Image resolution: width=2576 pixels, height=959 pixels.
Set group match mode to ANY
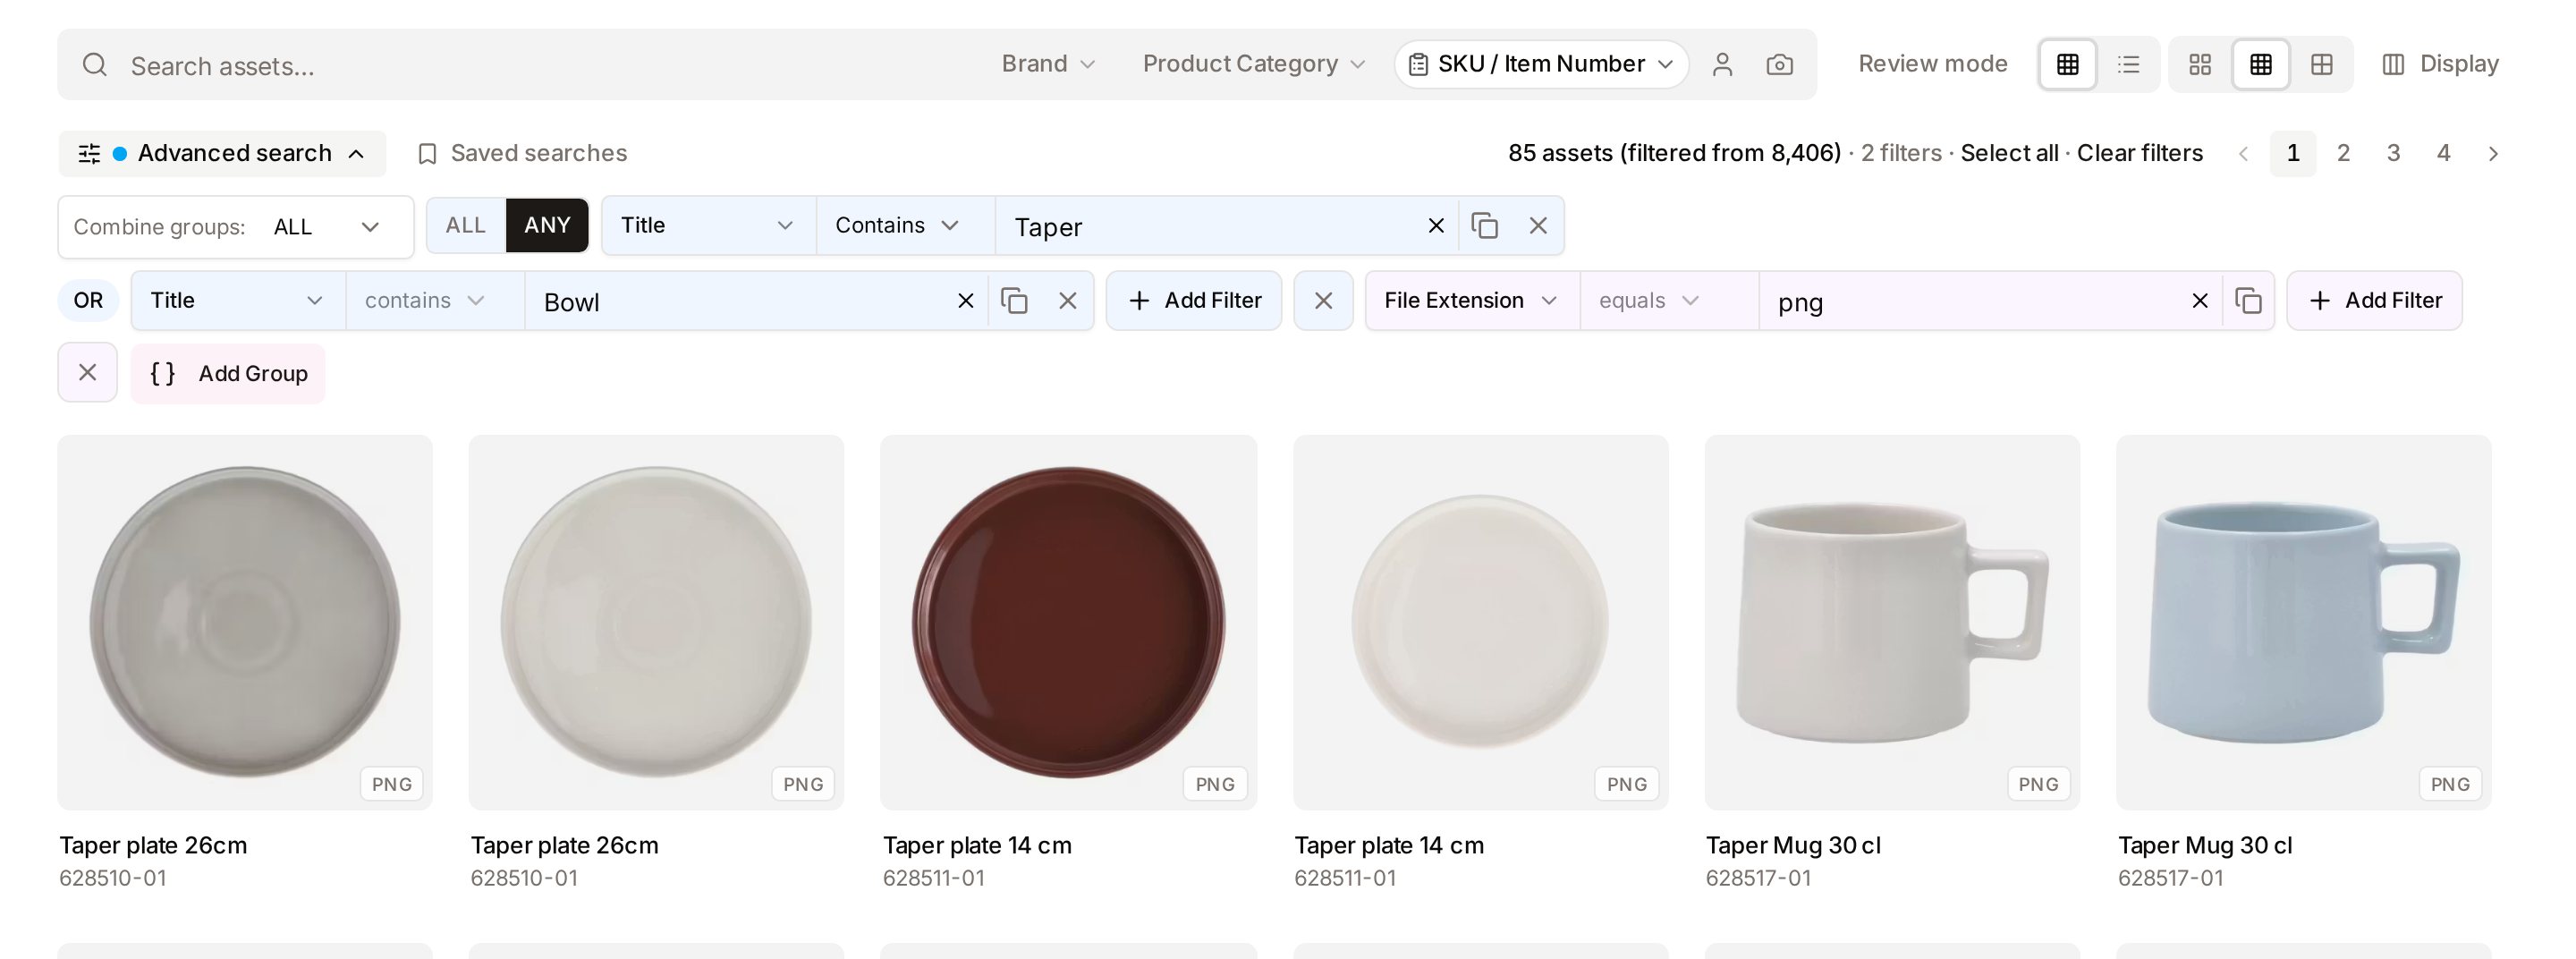coord(547,226)
